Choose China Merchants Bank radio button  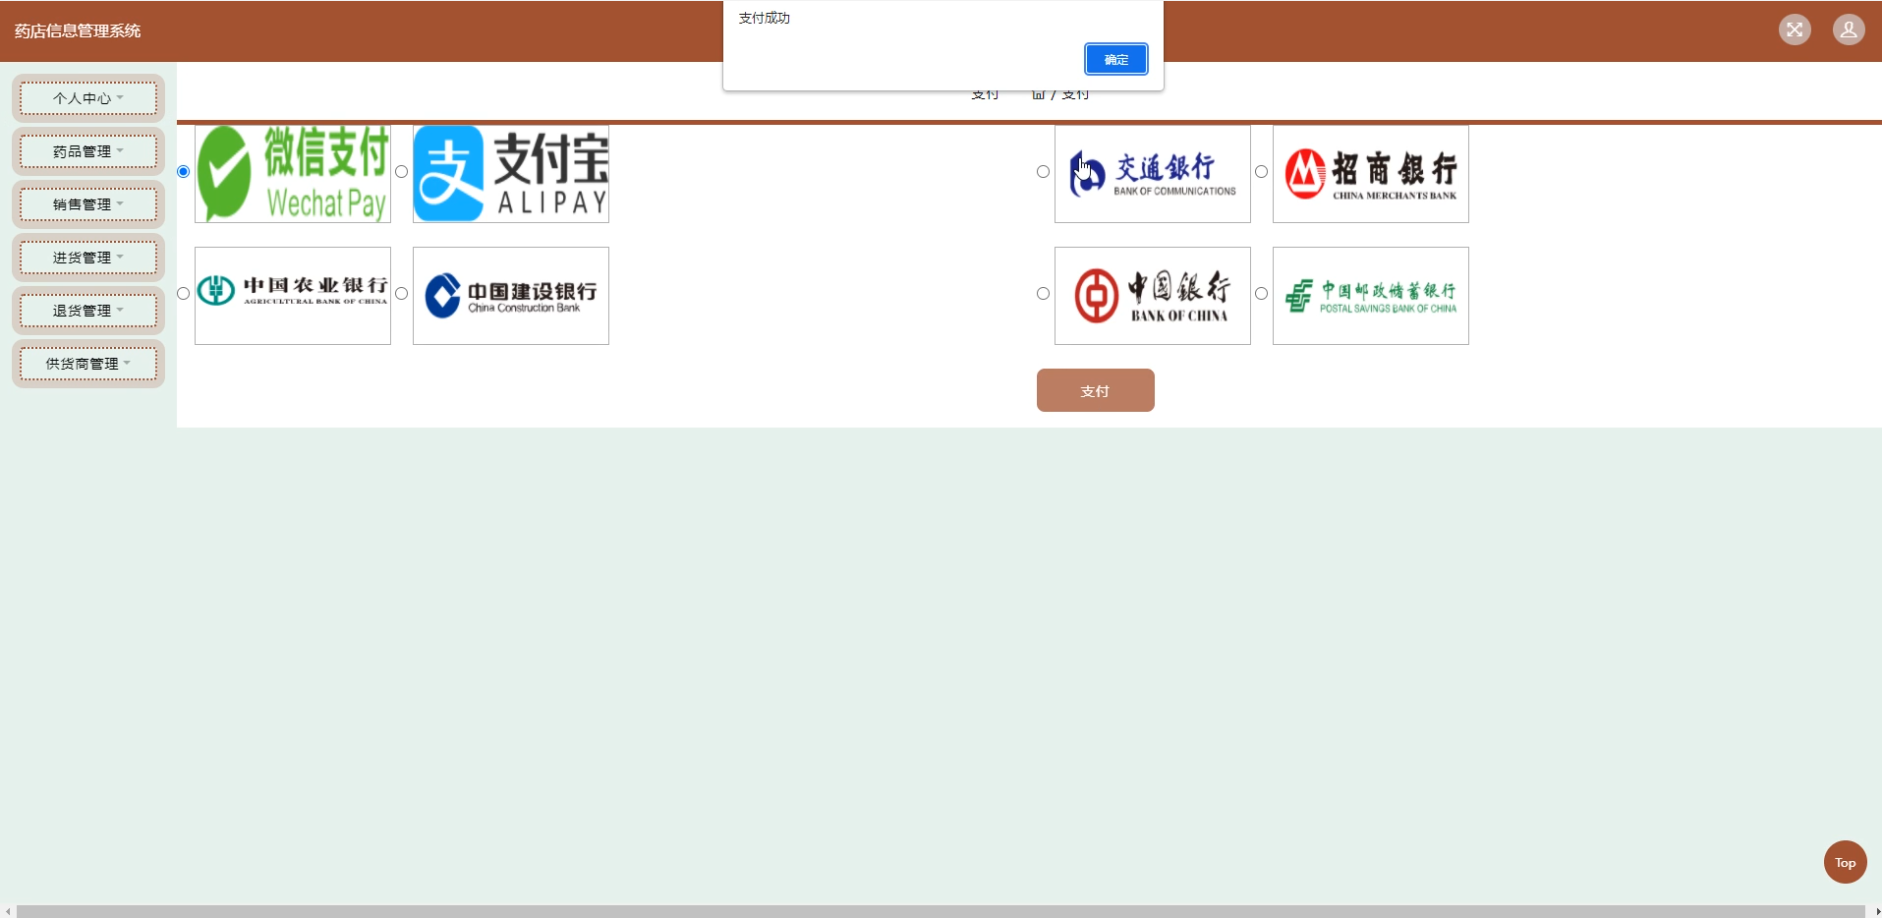[1261, 172]
